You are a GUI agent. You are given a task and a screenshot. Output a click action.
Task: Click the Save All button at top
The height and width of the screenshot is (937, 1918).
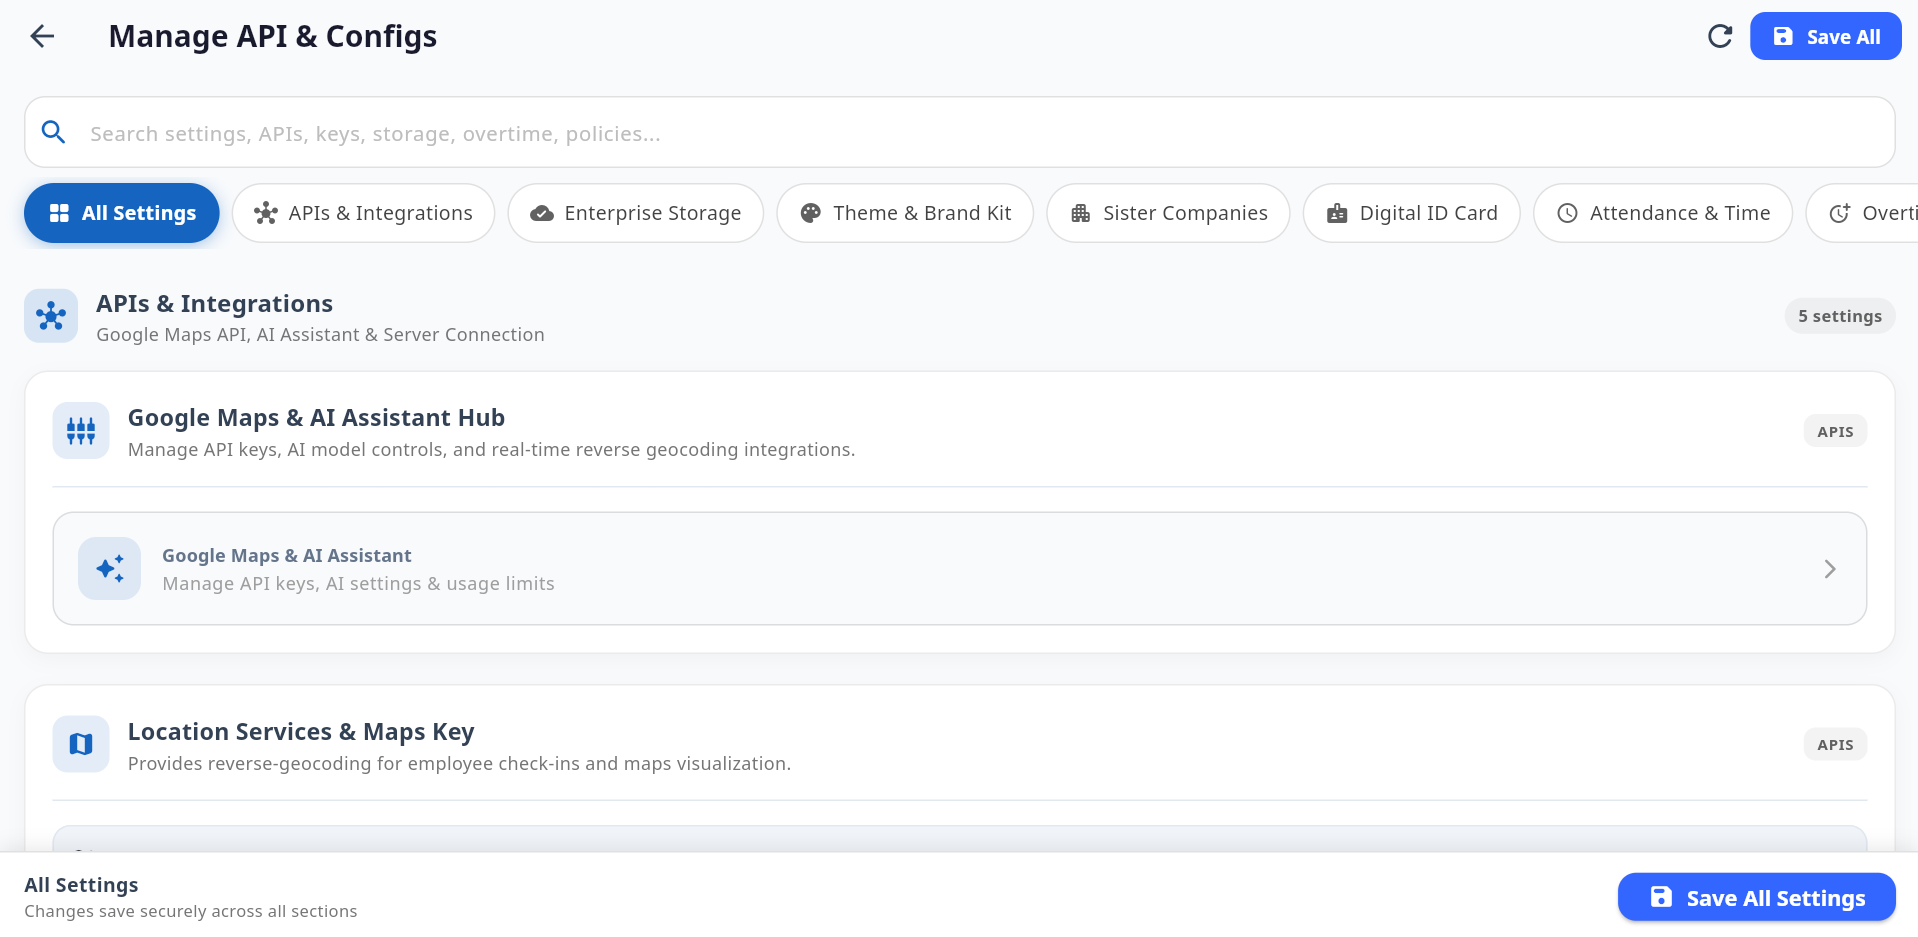(x=1826, y=37)
